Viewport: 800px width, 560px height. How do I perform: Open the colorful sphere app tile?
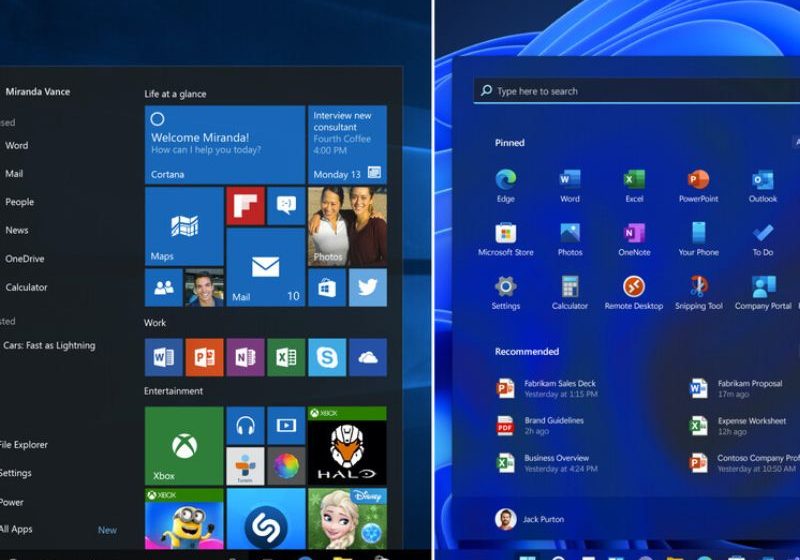(x=286, y=466)
